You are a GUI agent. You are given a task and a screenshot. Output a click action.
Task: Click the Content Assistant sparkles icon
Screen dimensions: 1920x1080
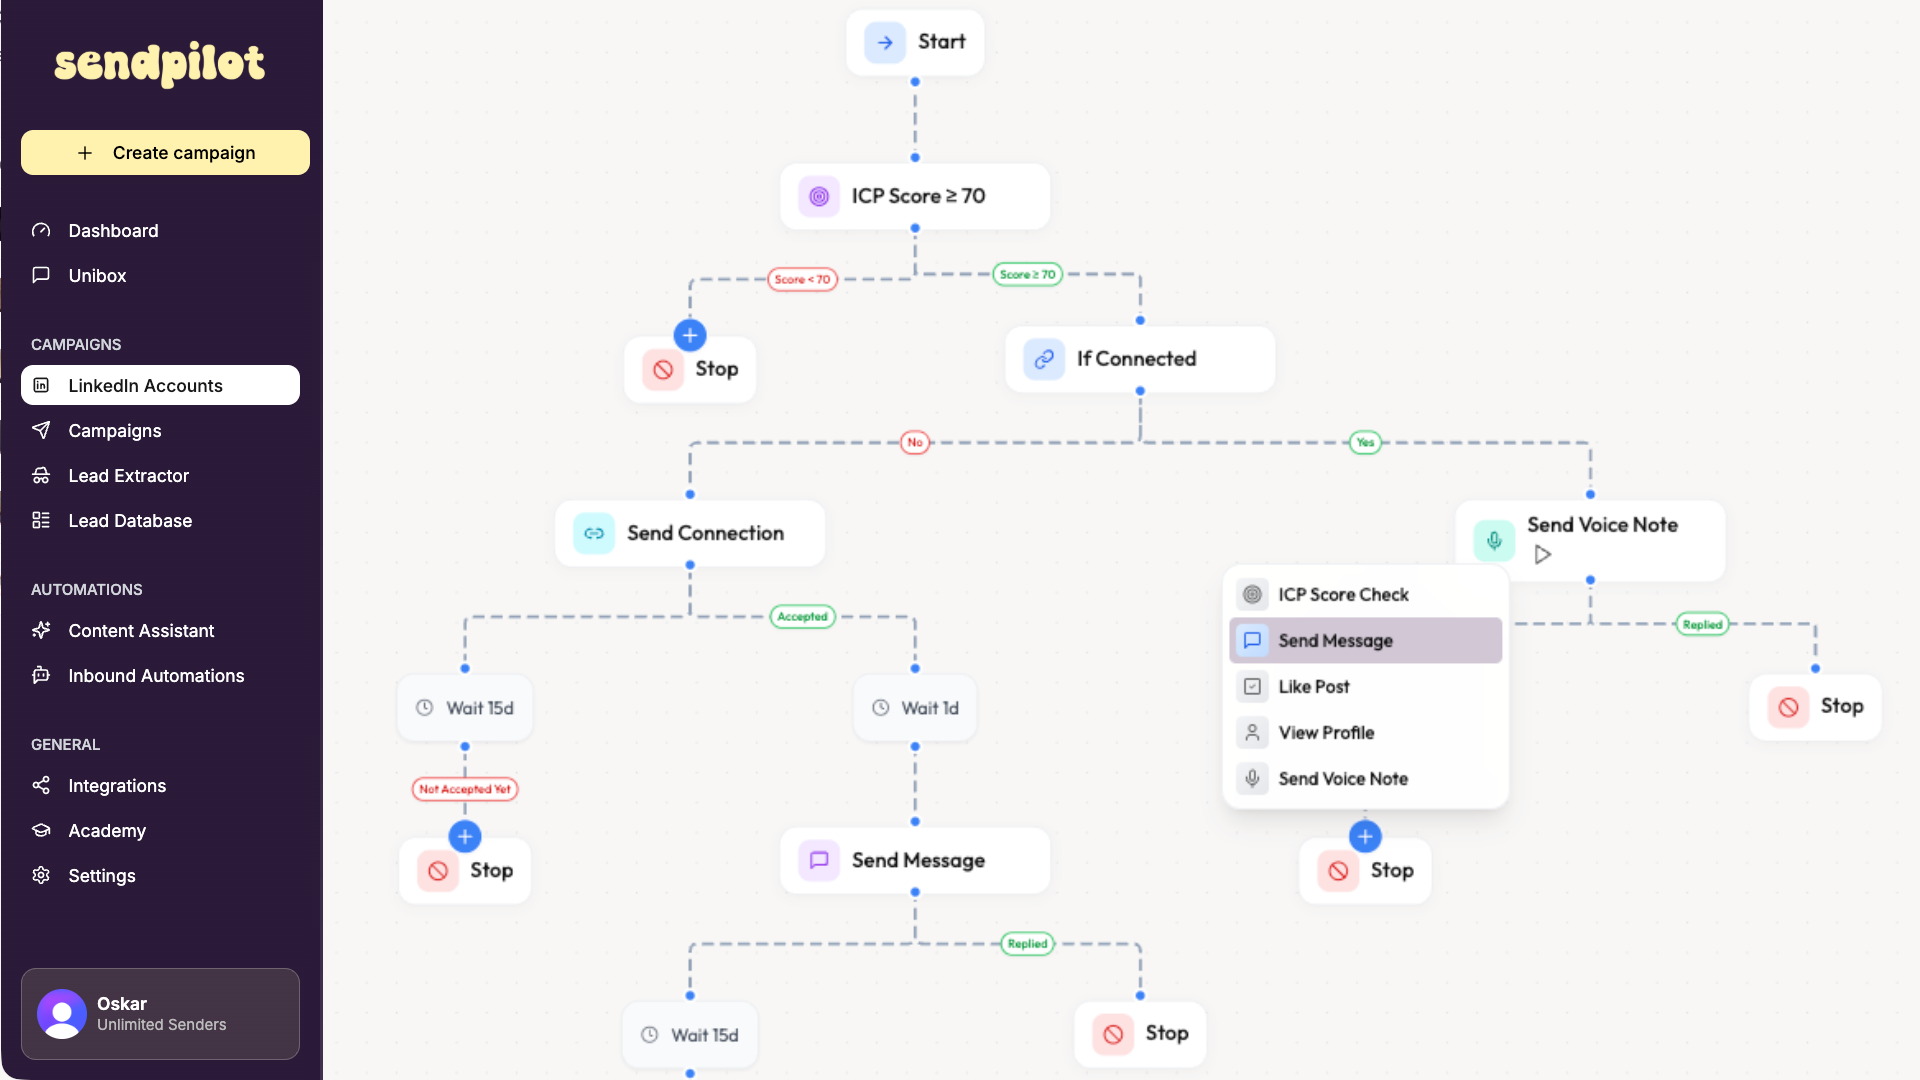[x=41, y=630]
